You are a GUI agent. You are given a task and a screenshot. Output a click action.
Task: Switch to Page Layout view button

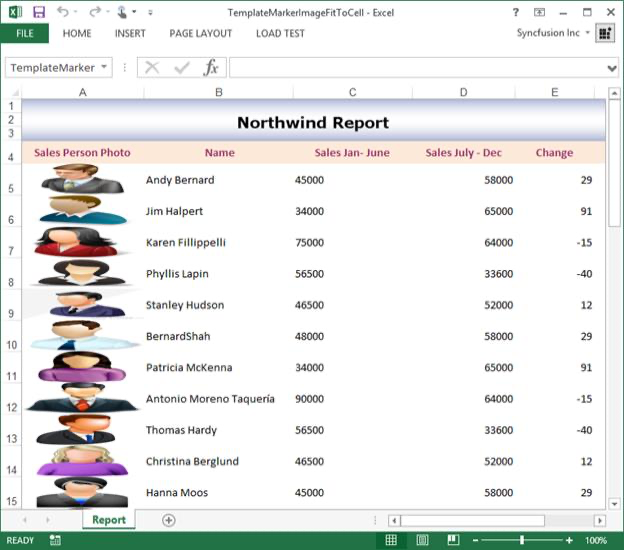pyautogui.click(x=422, y=540)
